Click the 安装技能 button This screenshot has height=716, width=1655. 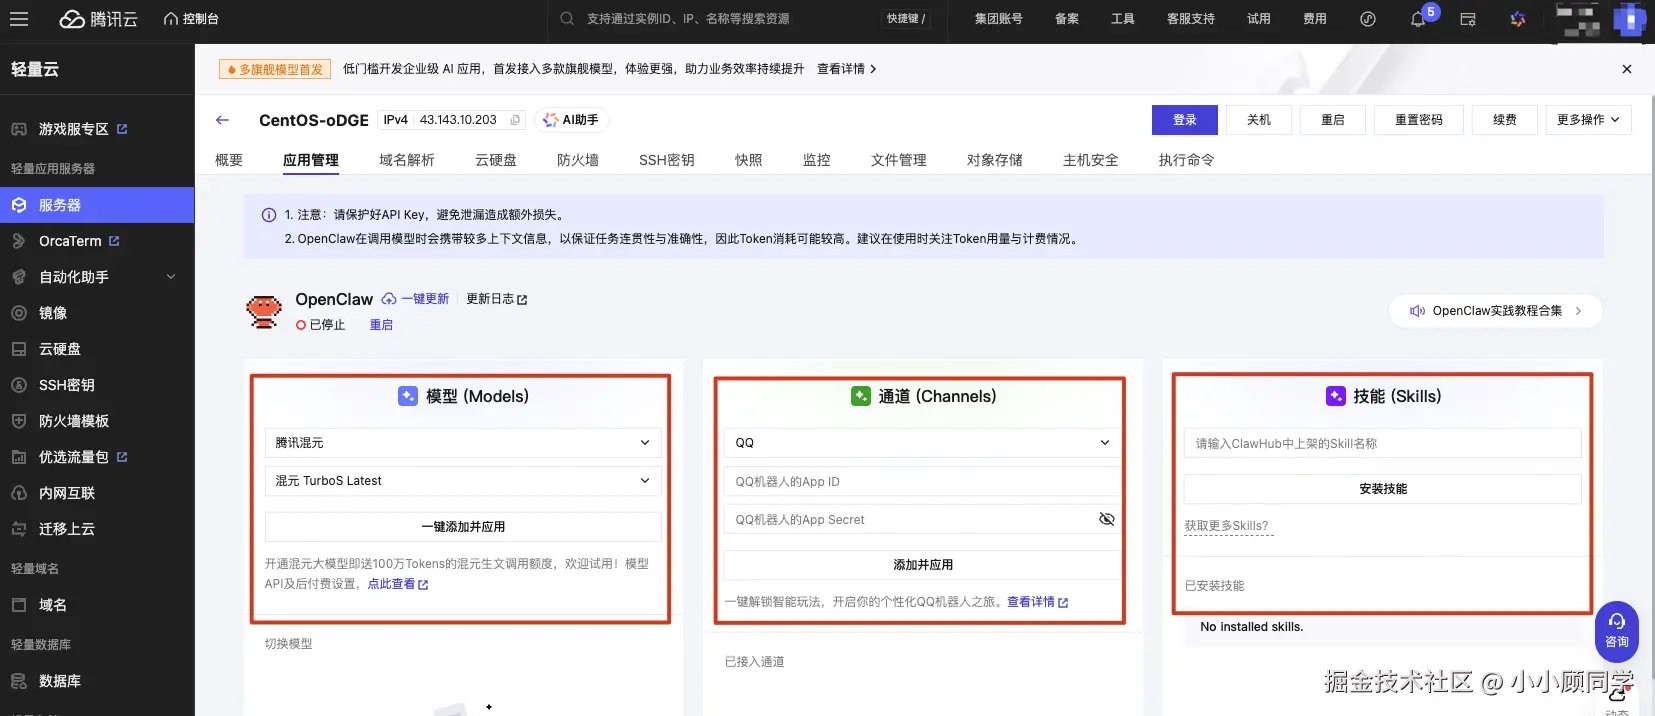(x=1383, y=489)
